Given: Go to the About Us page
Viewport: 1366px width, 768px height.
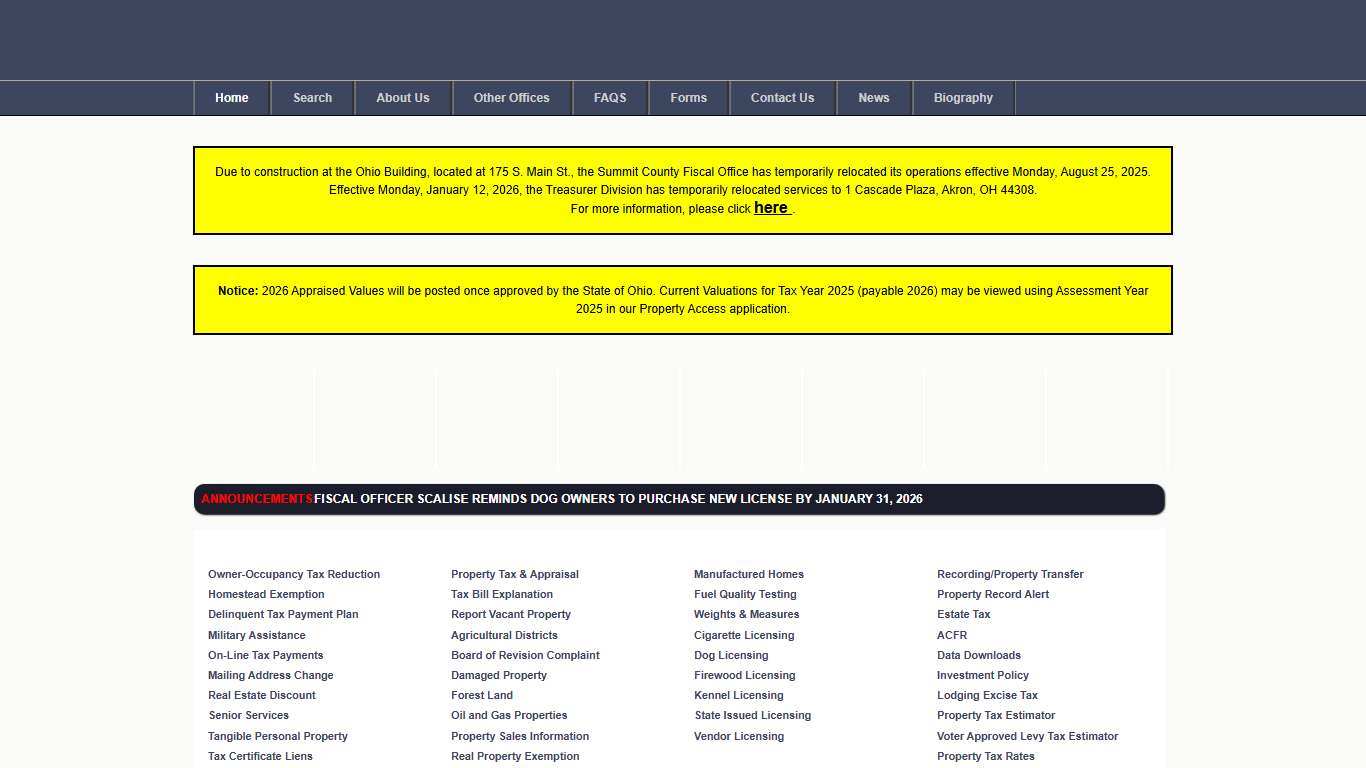Looking at the screenshot, I should [402, 98].
